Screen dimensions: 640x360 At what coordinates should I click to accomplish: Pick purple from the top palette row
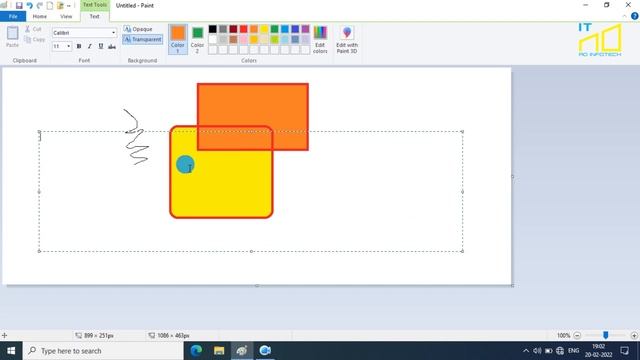(x=305, y=29)
